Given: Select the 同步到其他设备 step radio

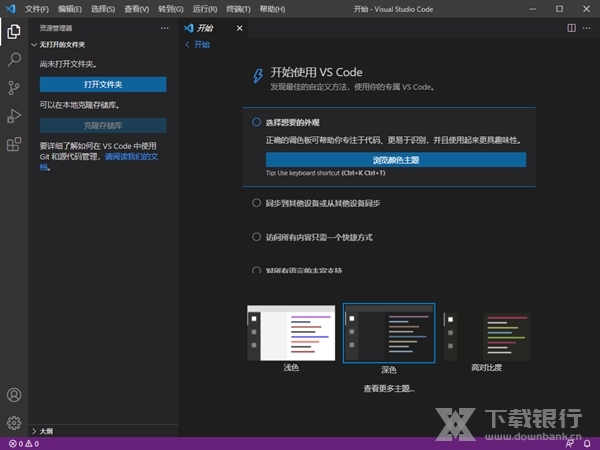Looking at the screenshot, I should click(x=256, y=203).
